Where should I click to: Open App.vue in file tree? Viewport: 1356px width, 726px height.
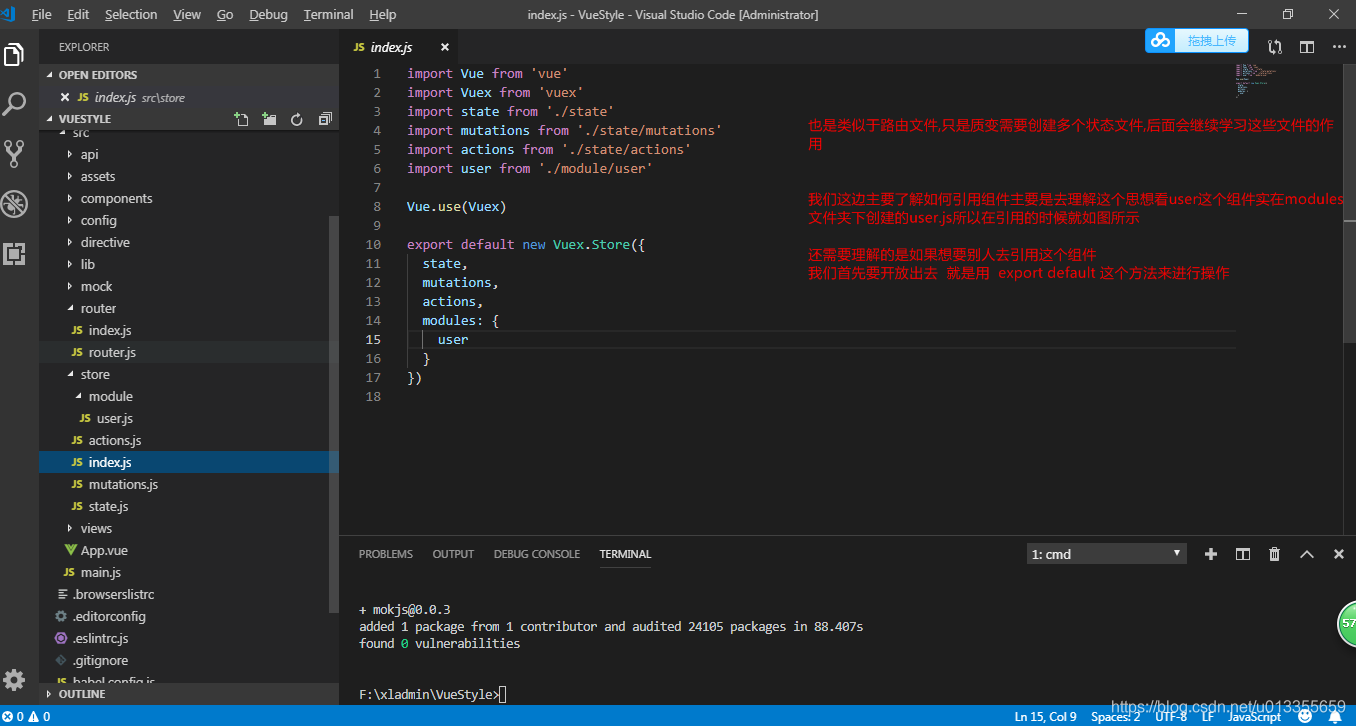pos(189,550)
